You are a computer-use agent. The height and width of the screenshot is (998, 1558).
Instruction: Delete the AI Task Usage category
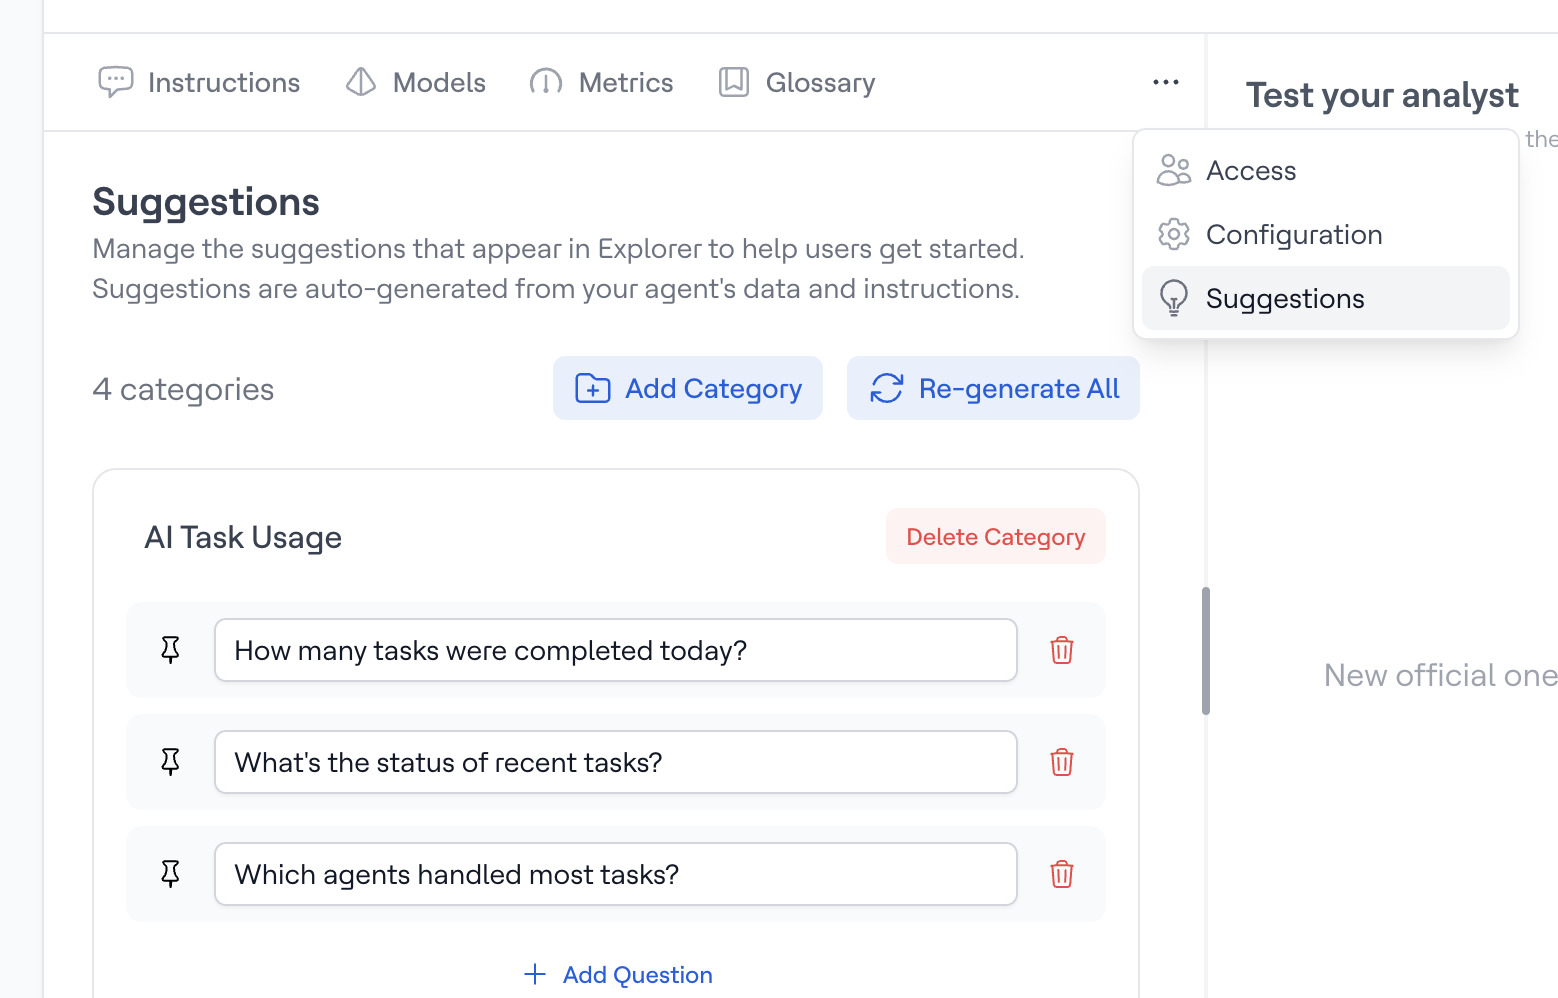tap(995, 537)
